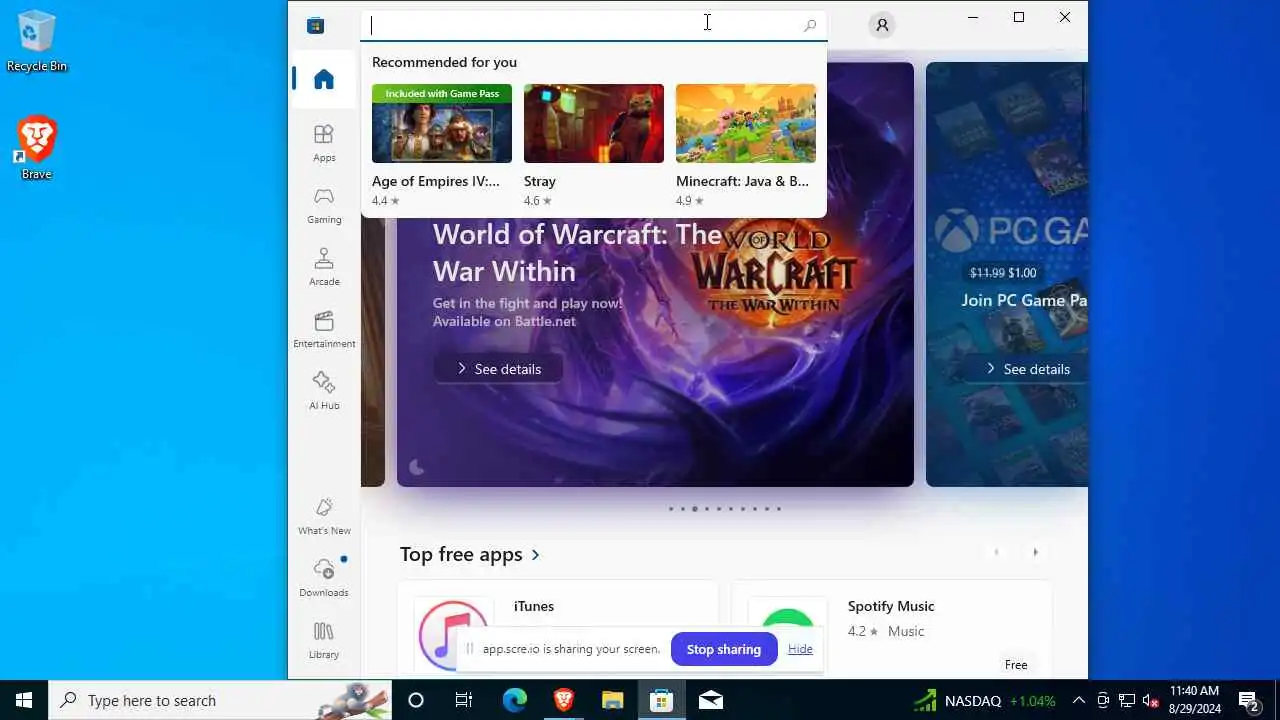Viewport: 1280px width, 720px height.
Task: Open the Windows Start menu
Action: click(24, 700)
